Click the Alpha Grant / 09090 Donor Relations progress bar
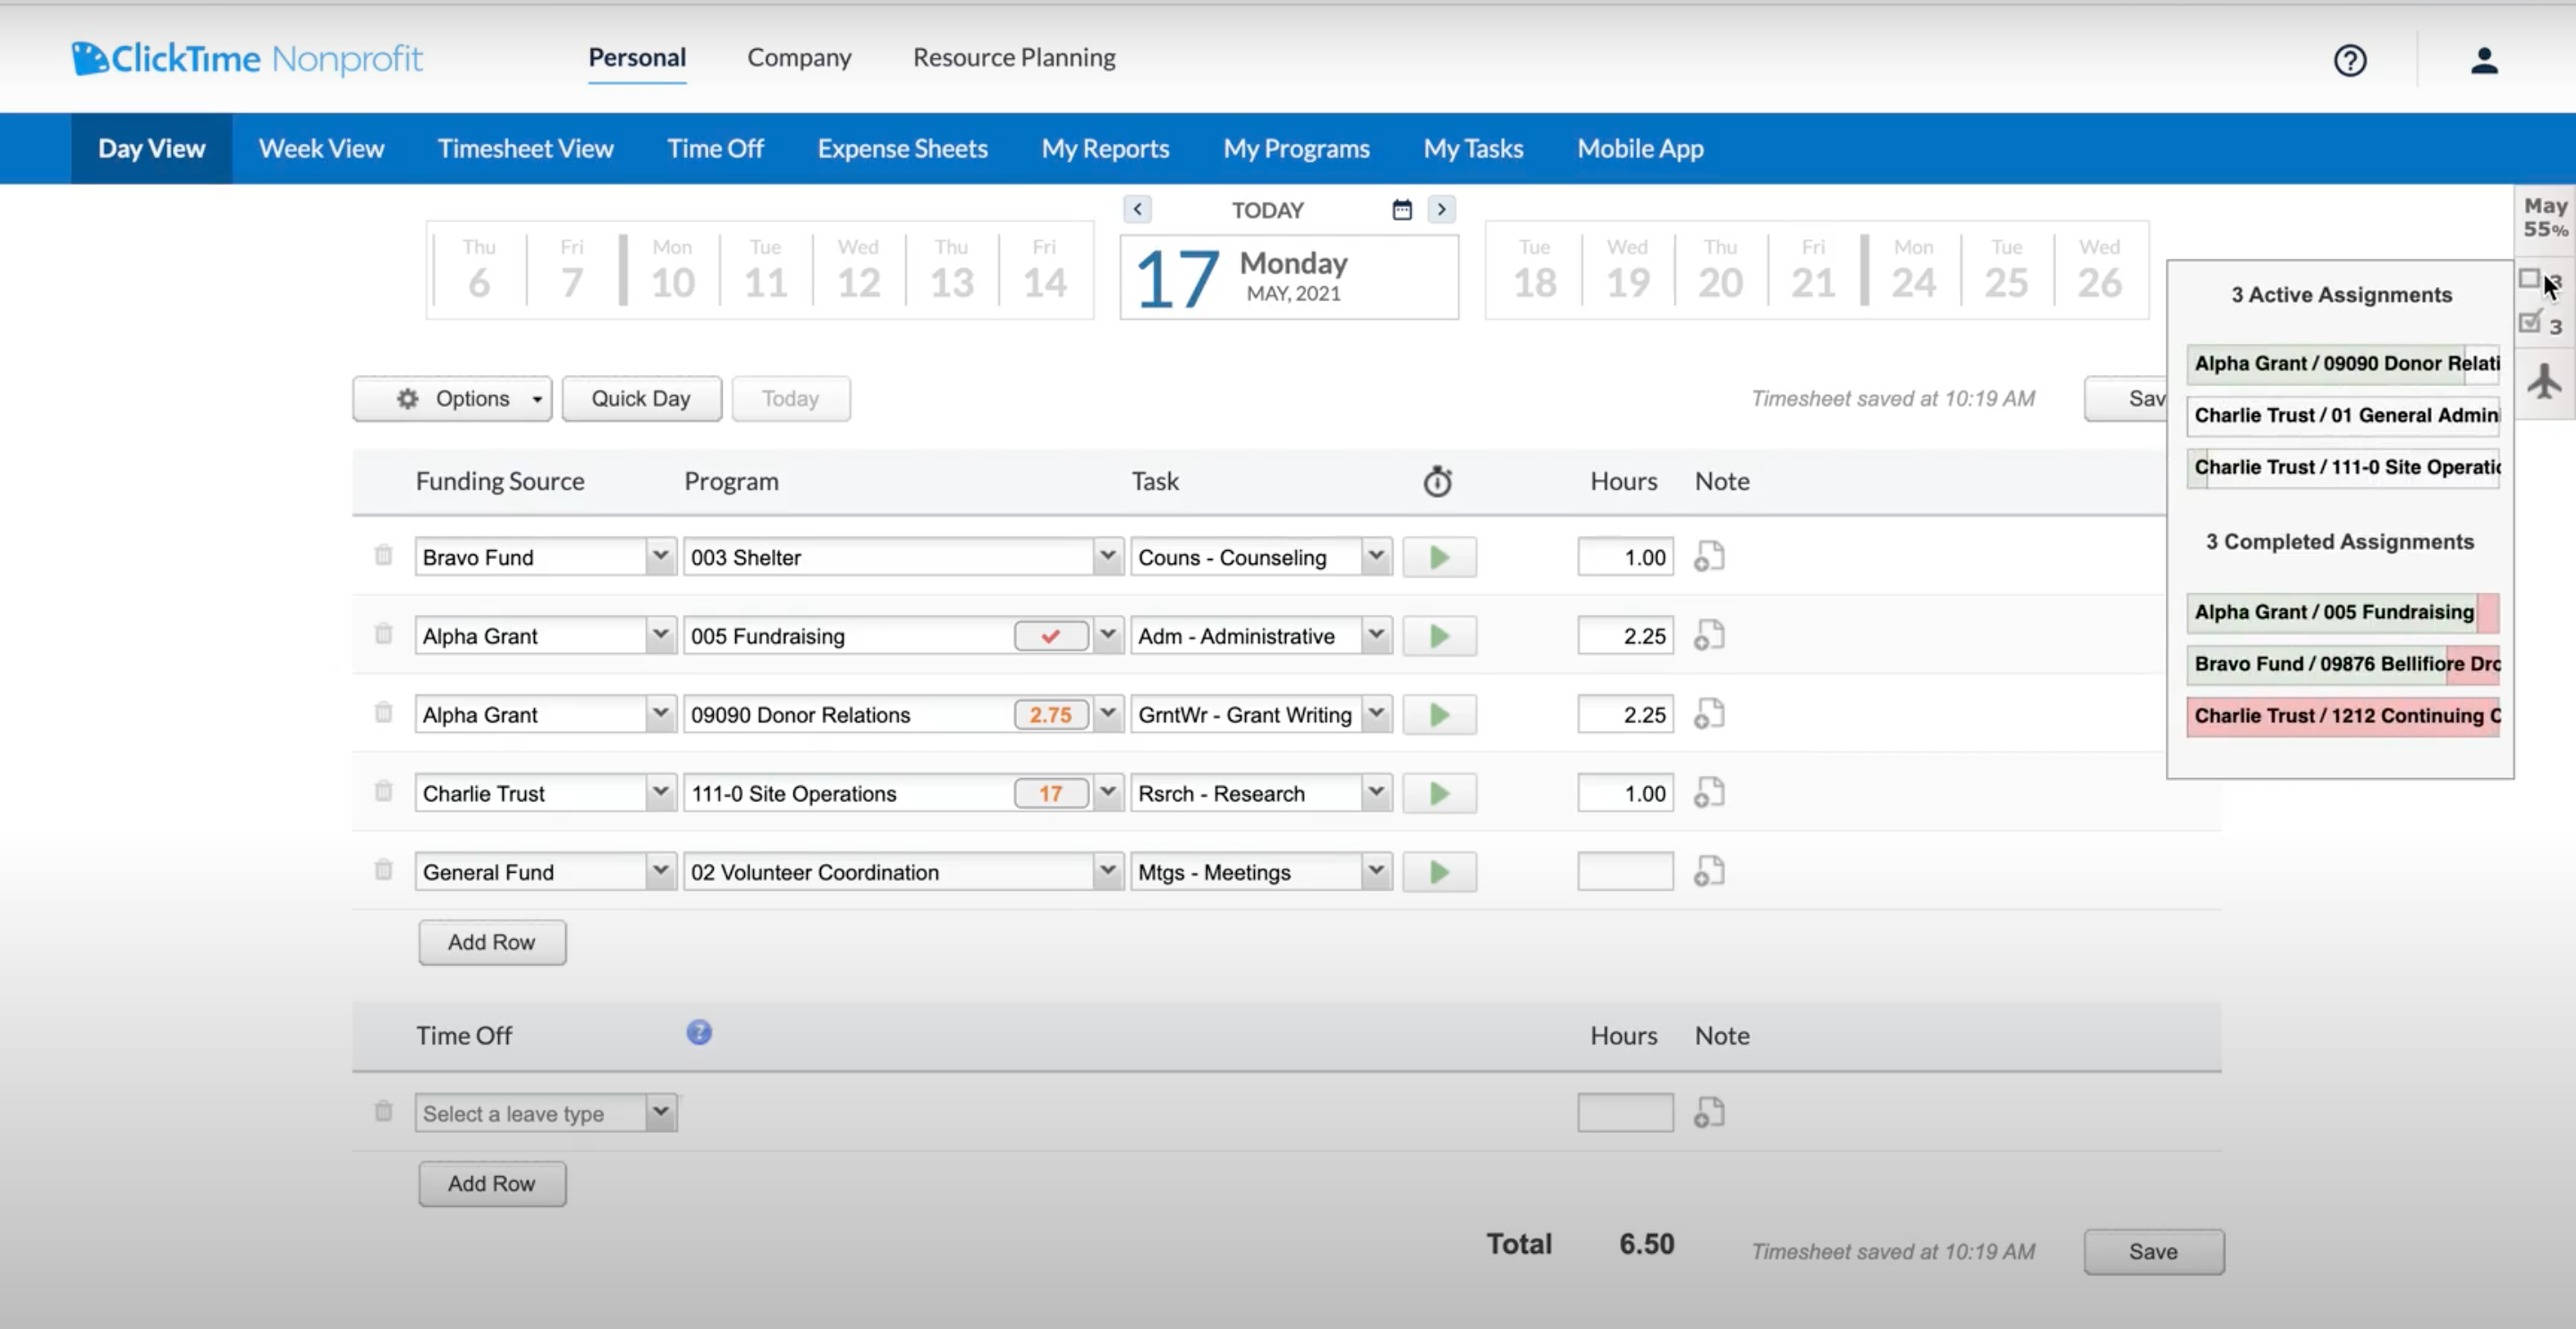The width and height of the screenshot is (2576, 1329). pos(2342,364)
